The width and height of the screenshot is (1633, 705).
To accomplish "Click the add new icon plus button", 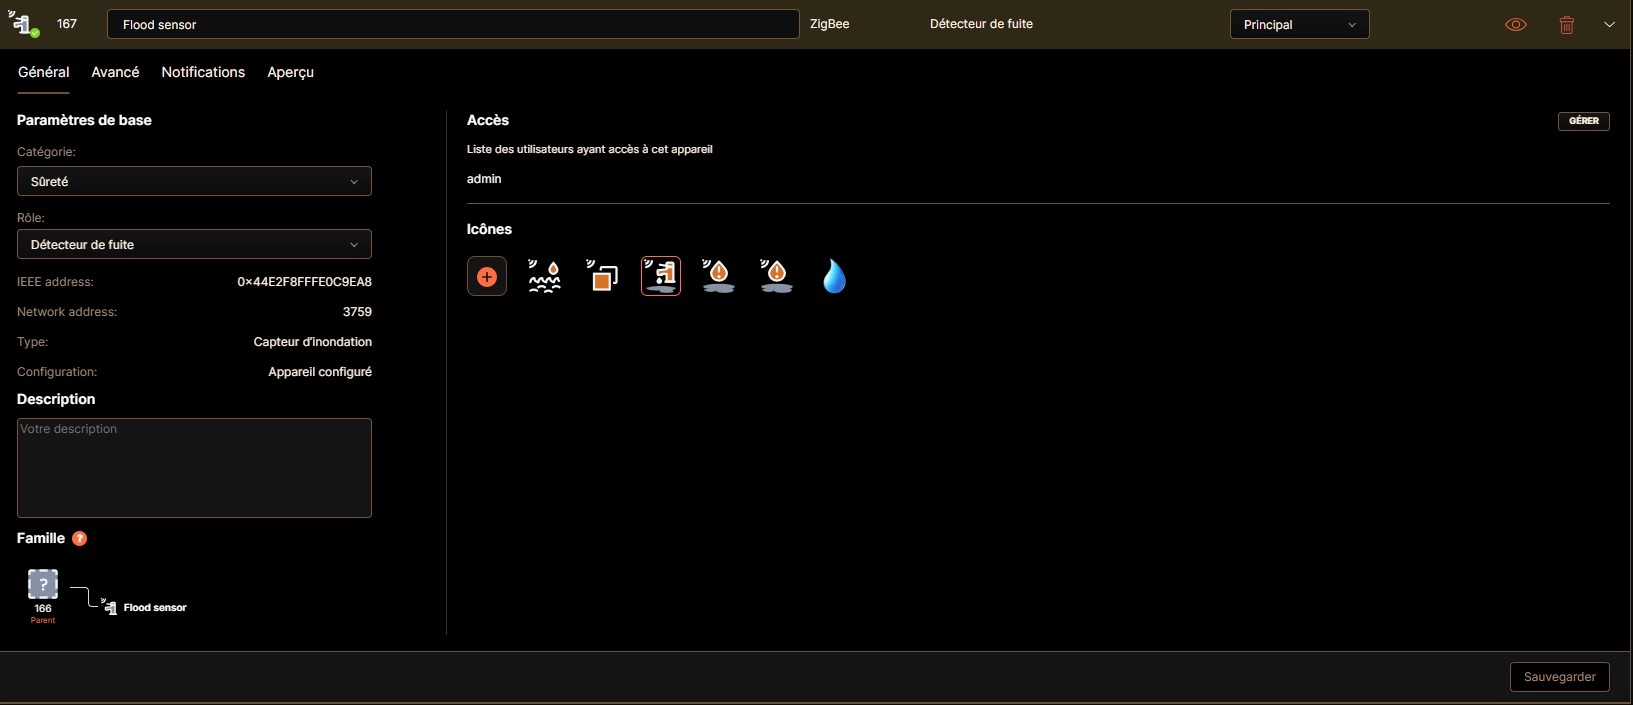I will pyautogui.click(x=487, y=277).
